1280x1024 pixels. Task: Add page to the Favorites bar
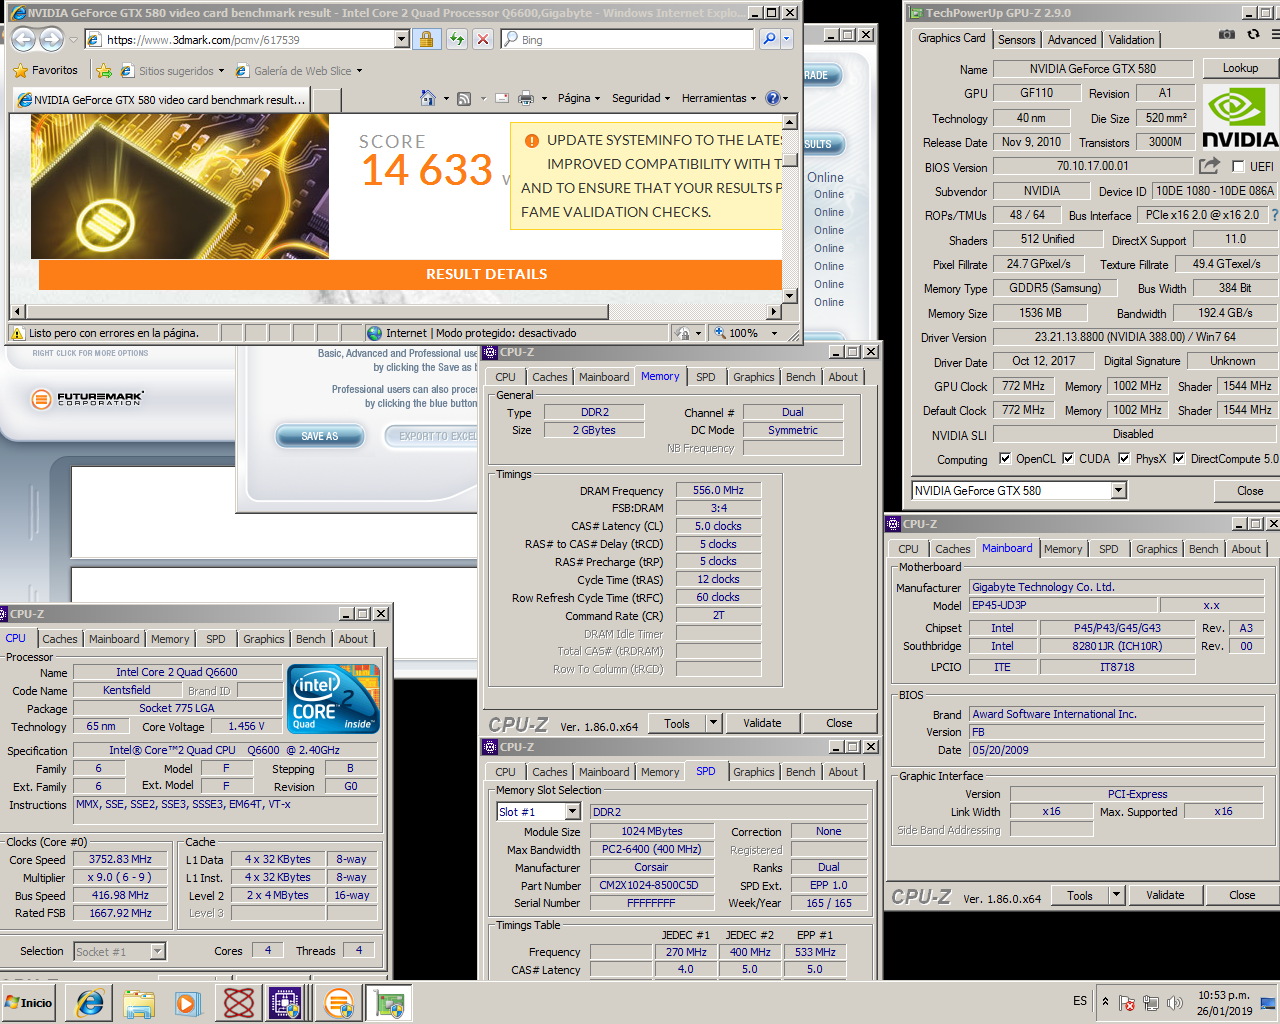pos(103,70)
